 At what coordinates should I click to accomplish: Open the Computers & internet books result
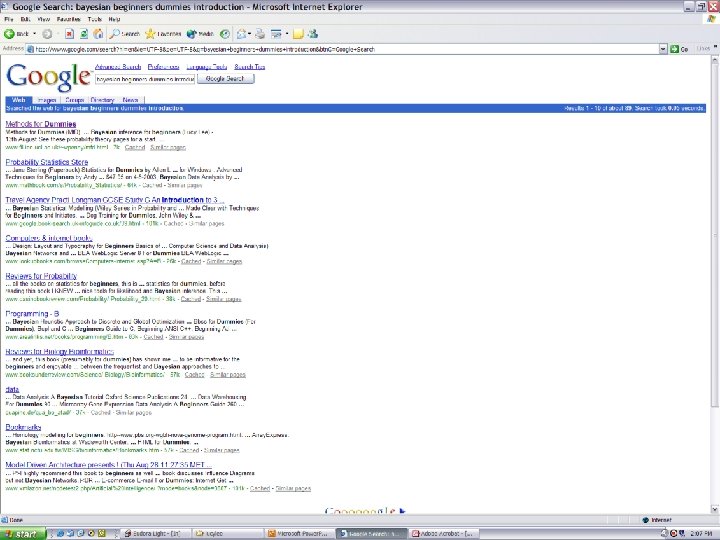tap(49, 238)
